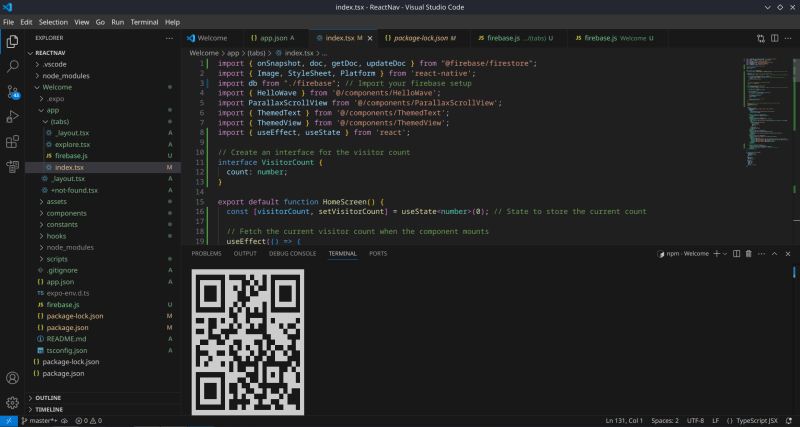The height and width of the screenshot is (427, 800).
Task: Open Run and Debug view
Action: [x=12, y=116]
